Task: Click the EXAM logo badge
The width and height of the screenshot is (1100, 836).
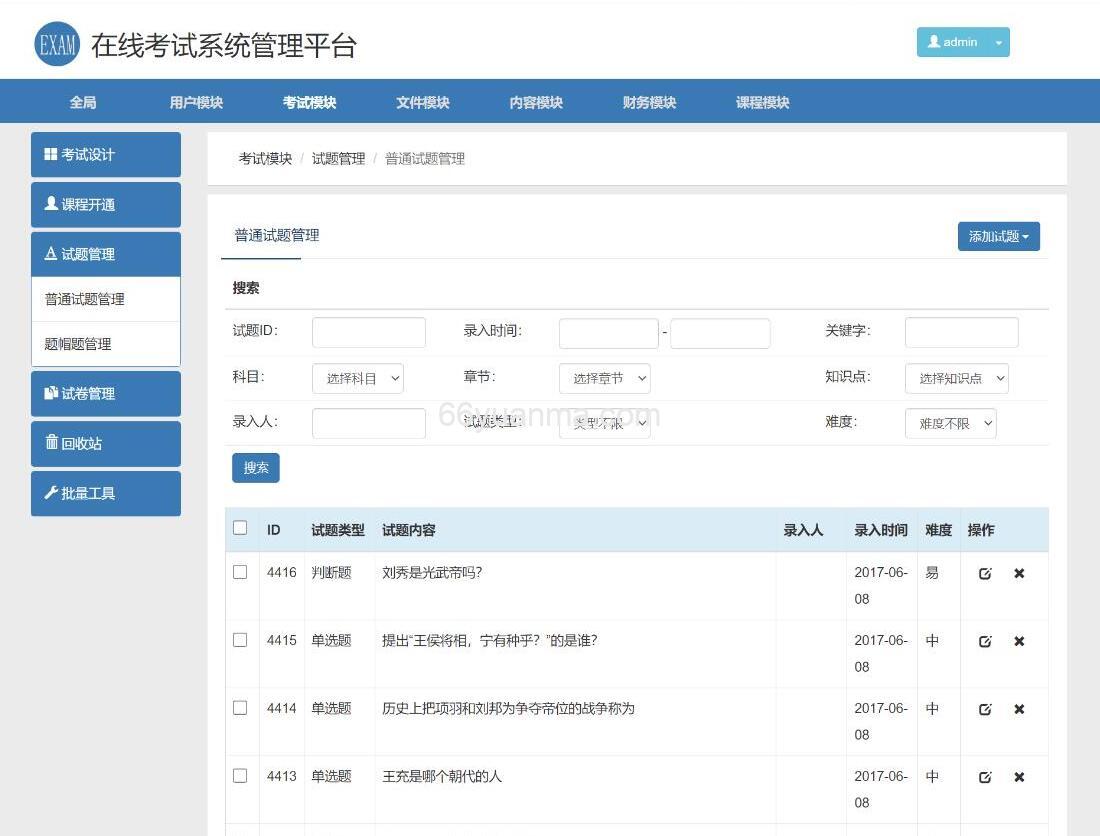Action: pos(57,42)
